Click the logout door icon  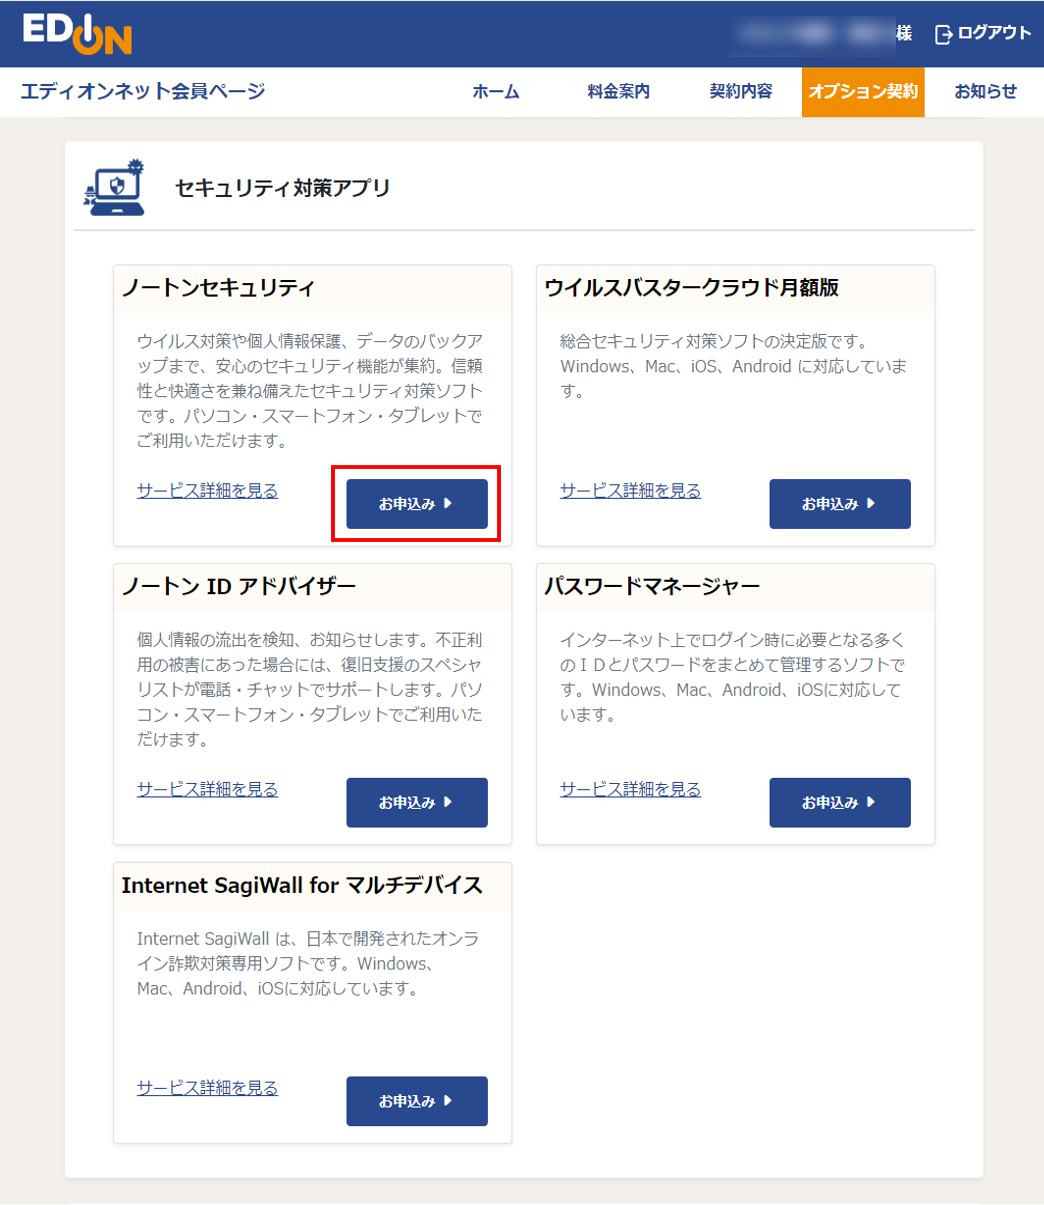point(943,35)
